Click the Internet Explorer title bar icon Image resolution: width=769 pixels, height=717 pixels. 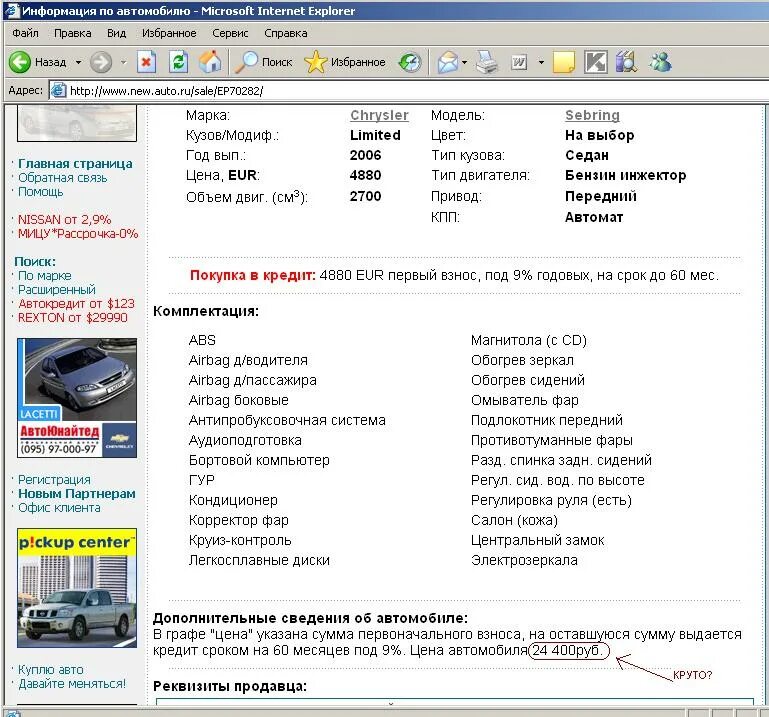[x=12, y=10]
